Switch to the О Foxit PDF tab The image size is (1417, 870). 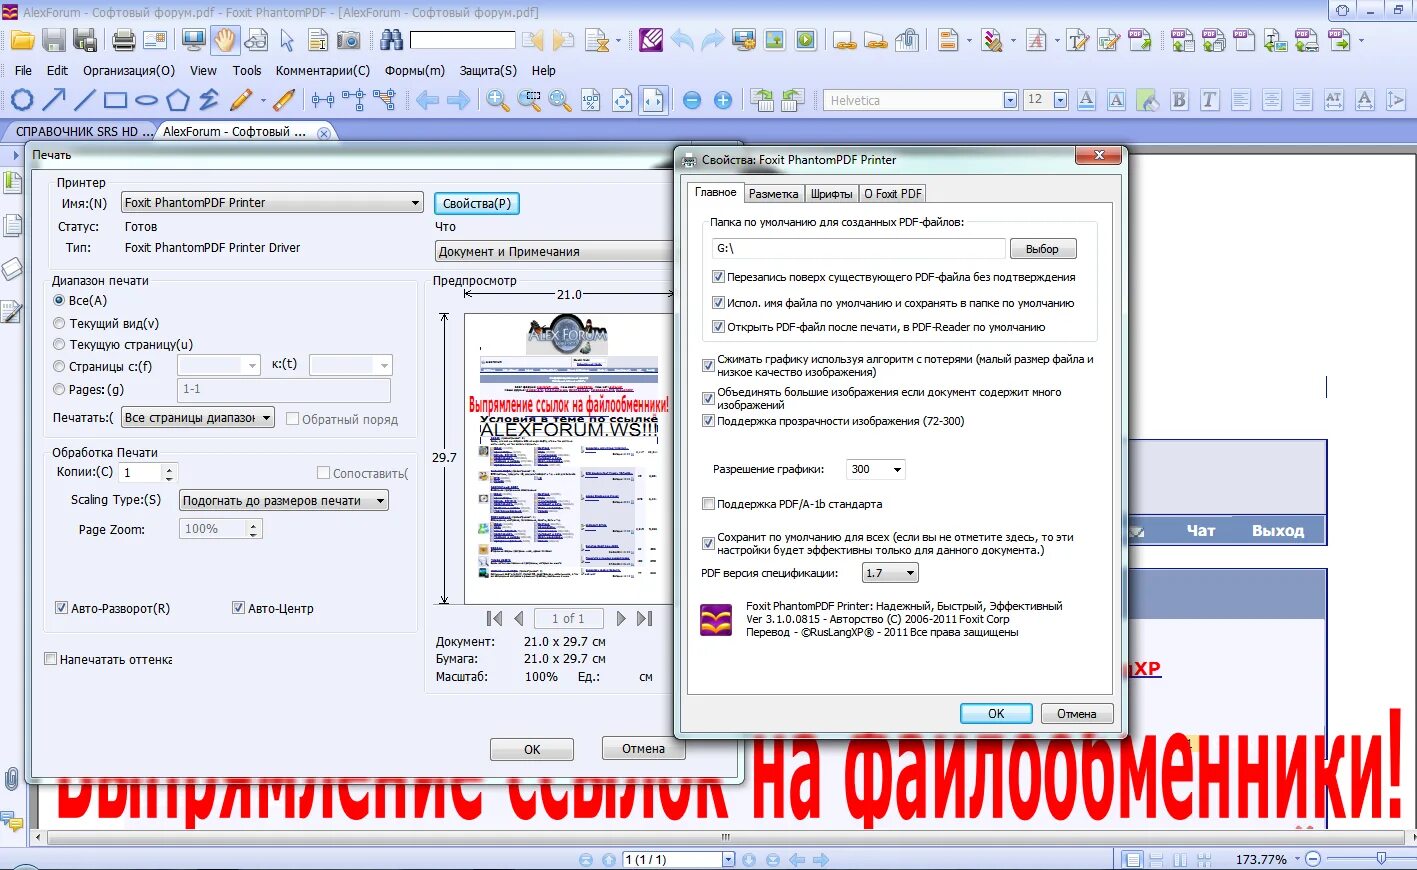[x=892, y=194]
